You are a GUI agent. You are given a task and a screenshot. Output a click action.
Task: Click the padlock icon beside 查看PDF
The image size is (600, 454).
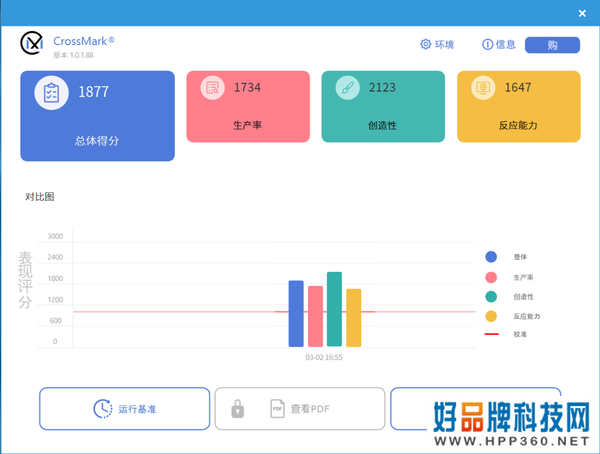tap(238, 409)
